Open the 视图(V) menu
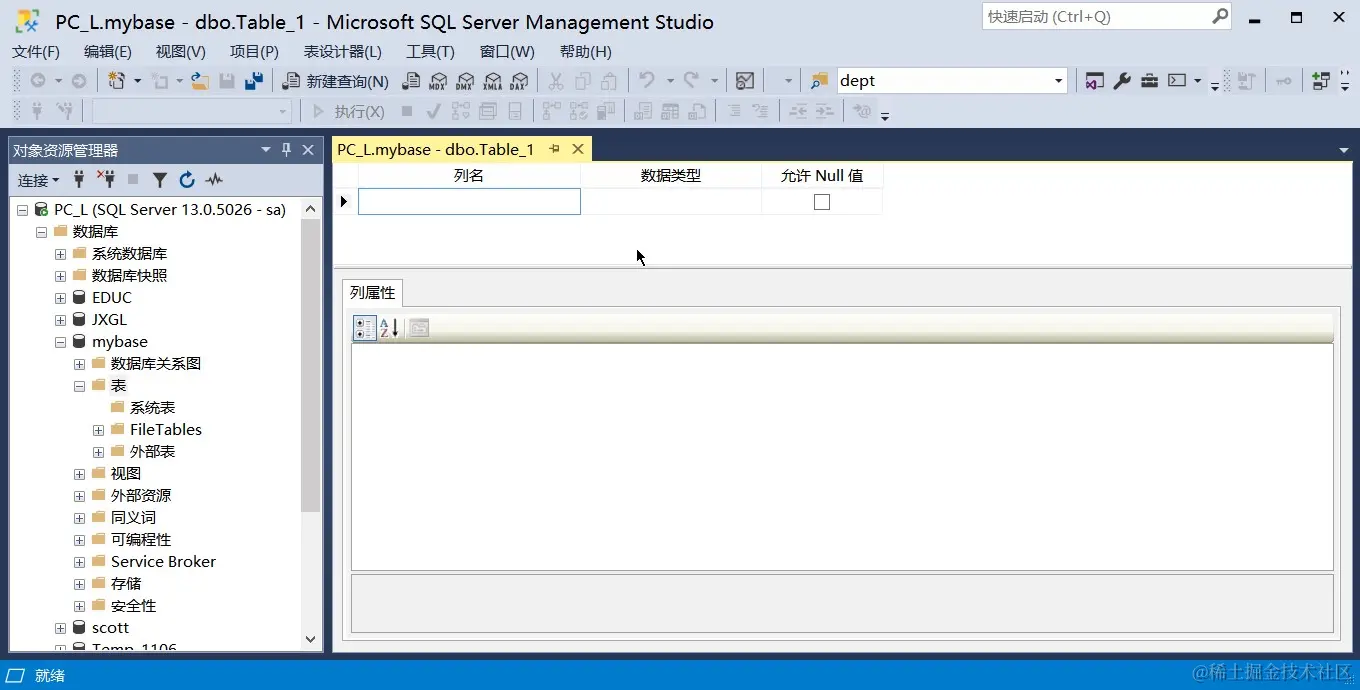Image resolution: width=1360 pixels, height=690 pixels. coord(181,52)
